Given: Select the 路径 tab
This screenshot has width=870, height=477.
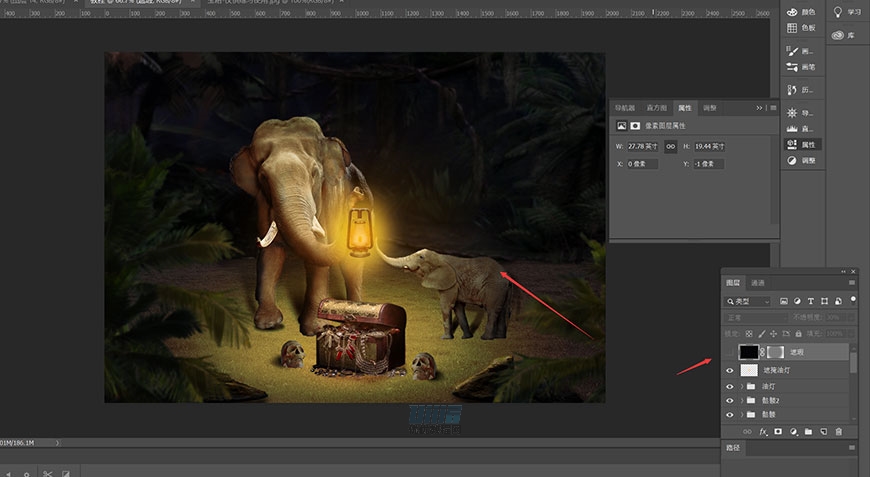Looking at the screenshot, I should click(733, 448).
